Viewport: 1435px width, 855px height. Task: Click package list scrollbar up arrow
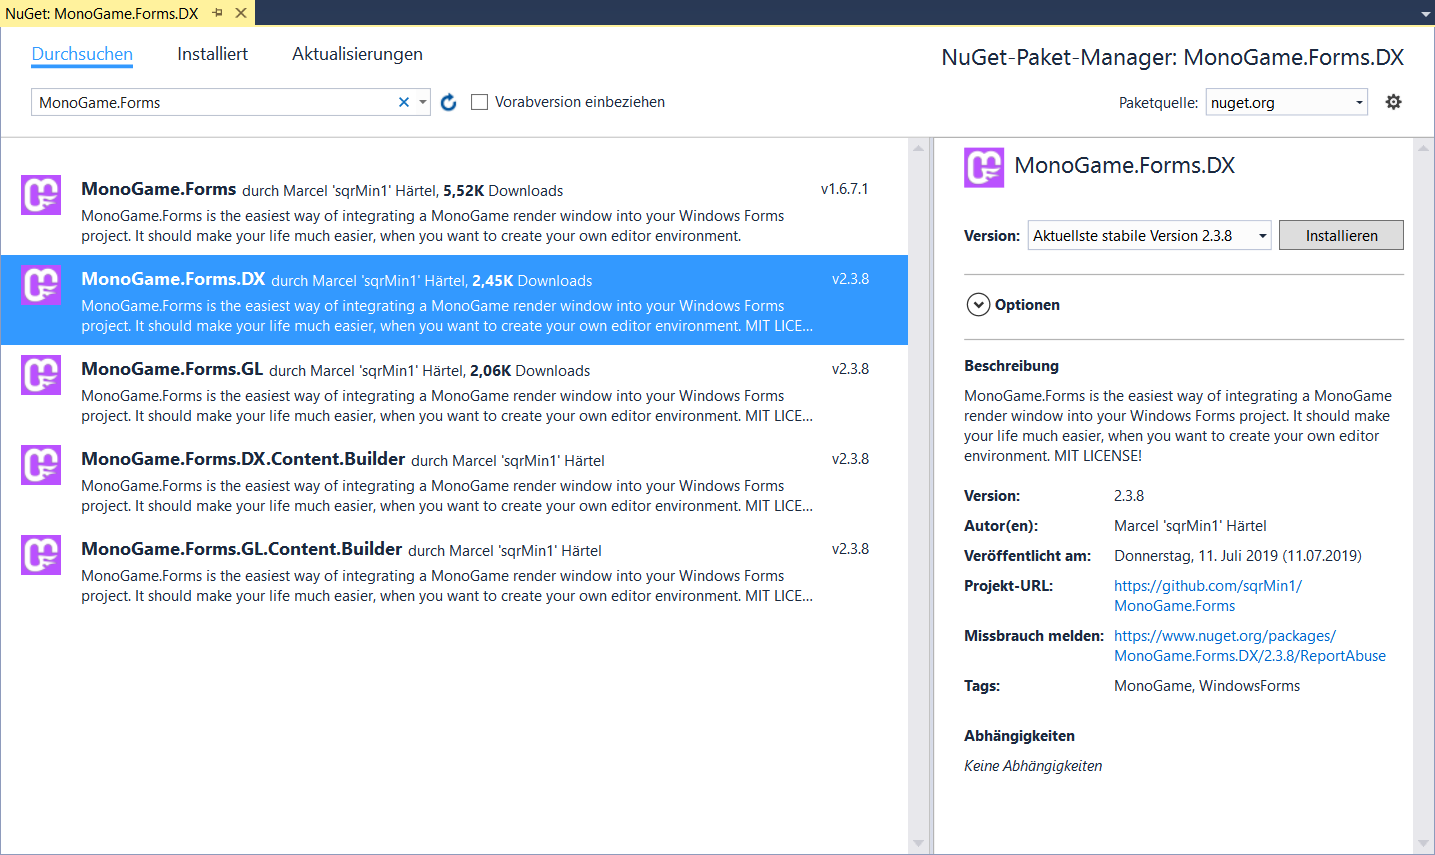[x=918, y=148]
